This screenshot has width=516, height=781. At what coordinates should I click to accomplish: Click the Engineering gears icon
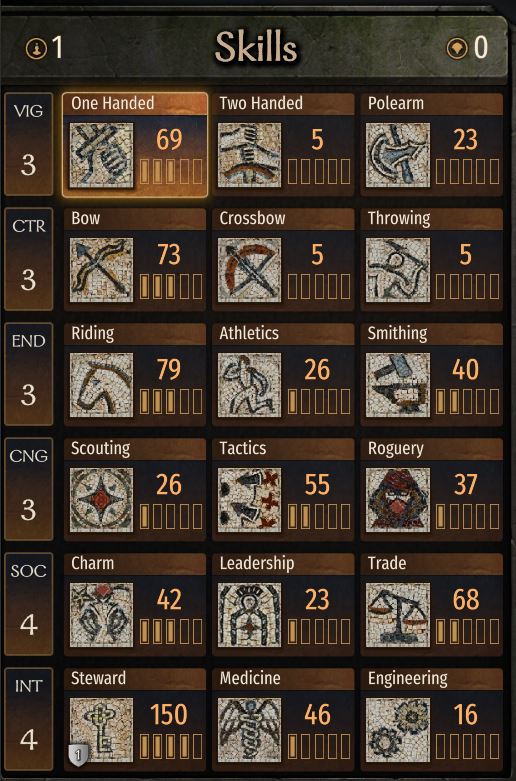(x=398, y=730)
